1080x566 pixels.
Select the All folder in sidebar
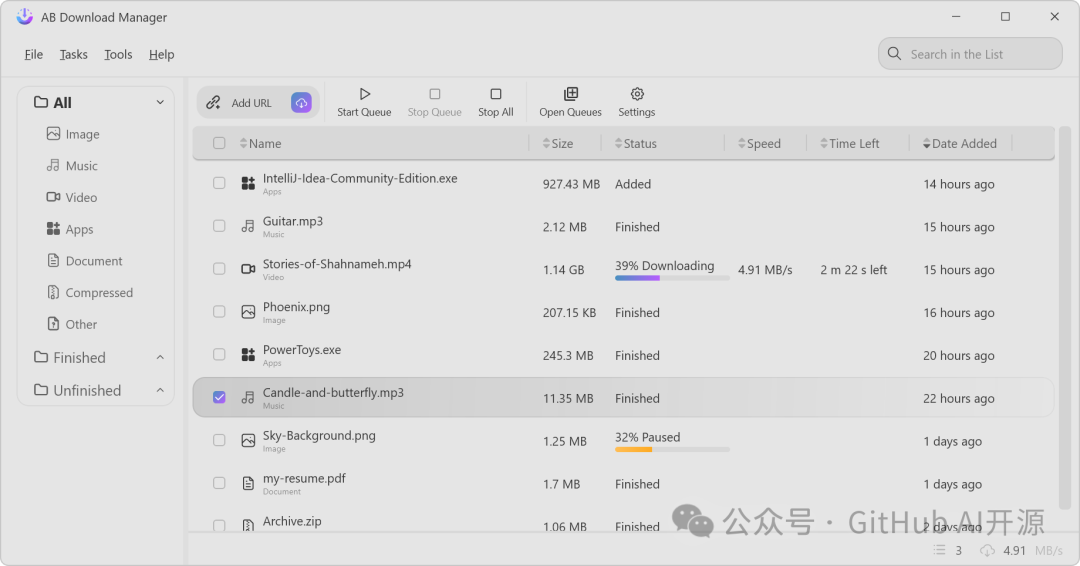click(x=53, y=103)
